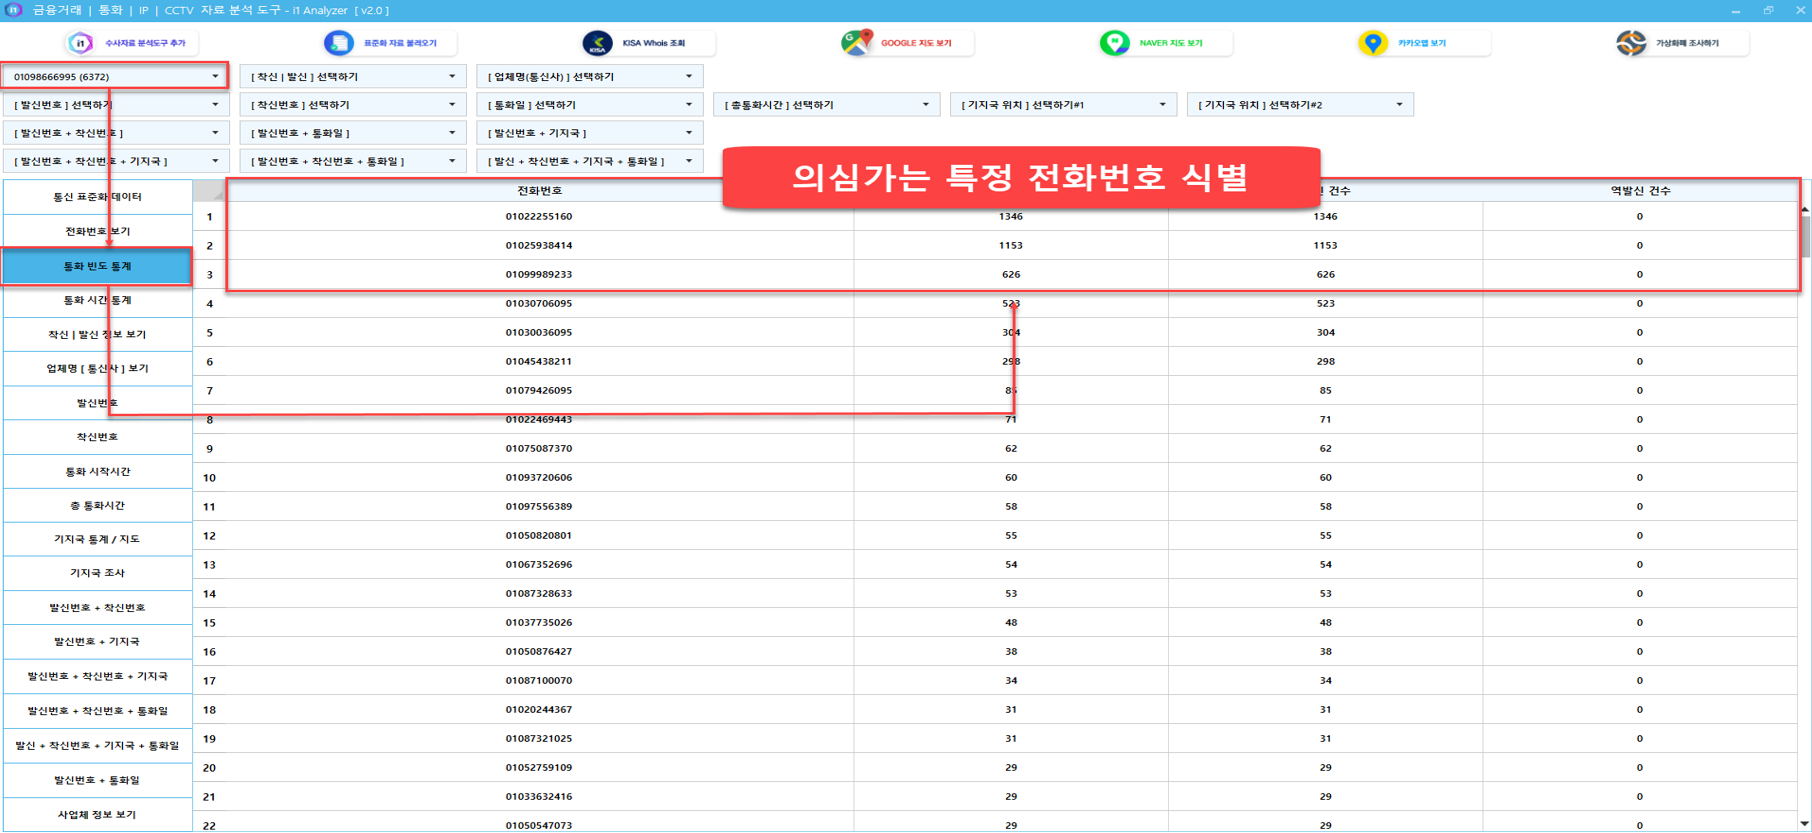Viewport: 1812px width, 833px height.
Task: Sort by the 전화번호 column header
Action: click(x=539, y=190)
